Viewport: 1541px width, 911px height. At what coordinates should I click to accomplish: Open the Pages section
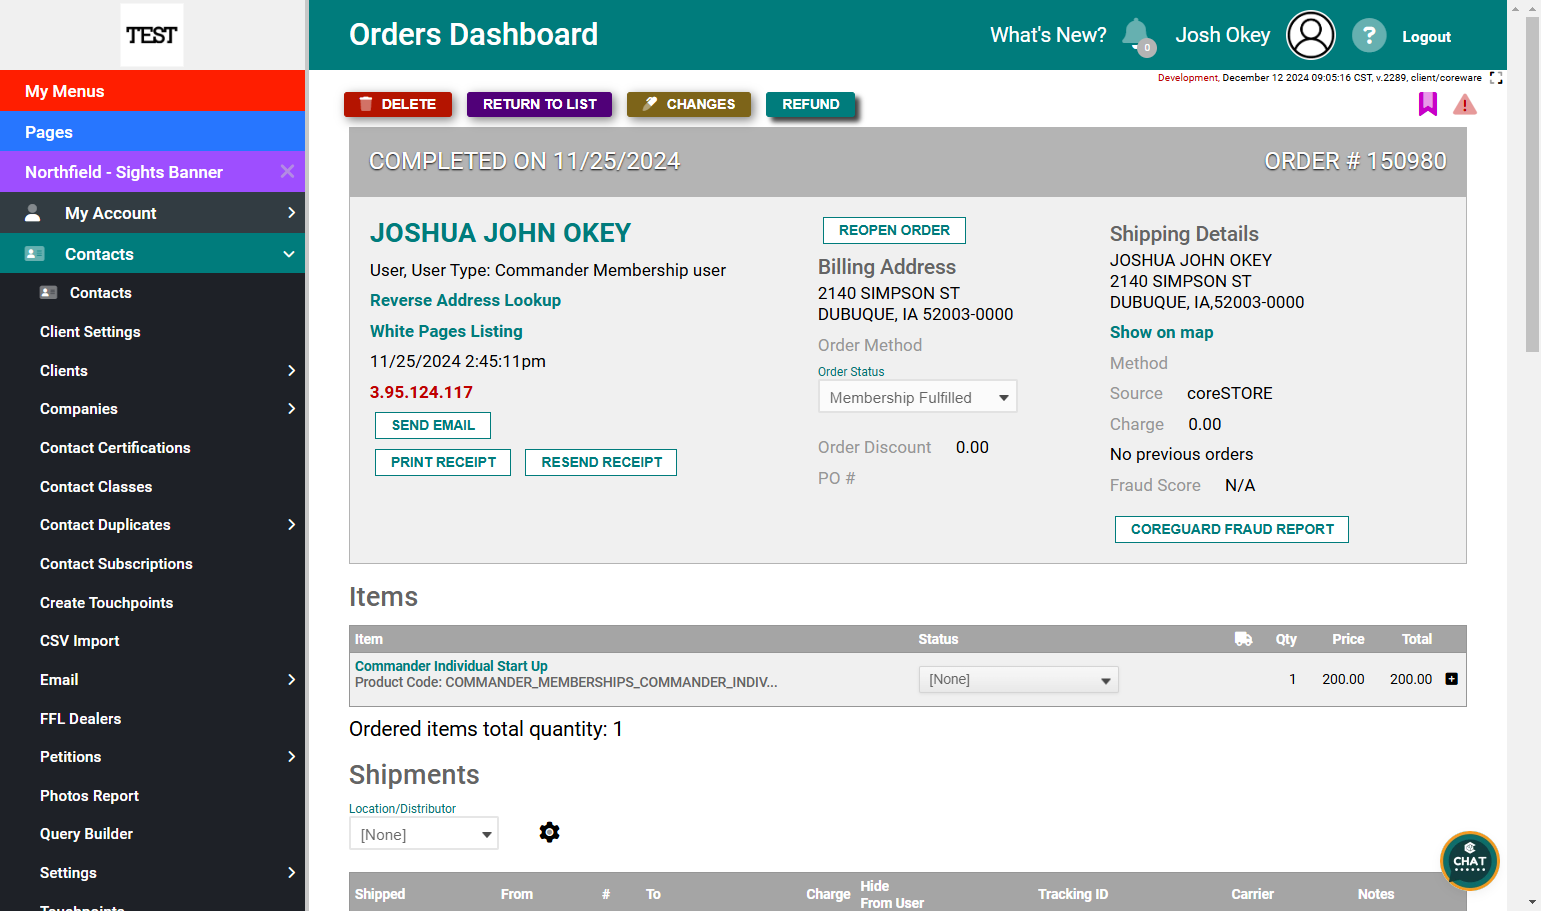[x=153, y=132]
